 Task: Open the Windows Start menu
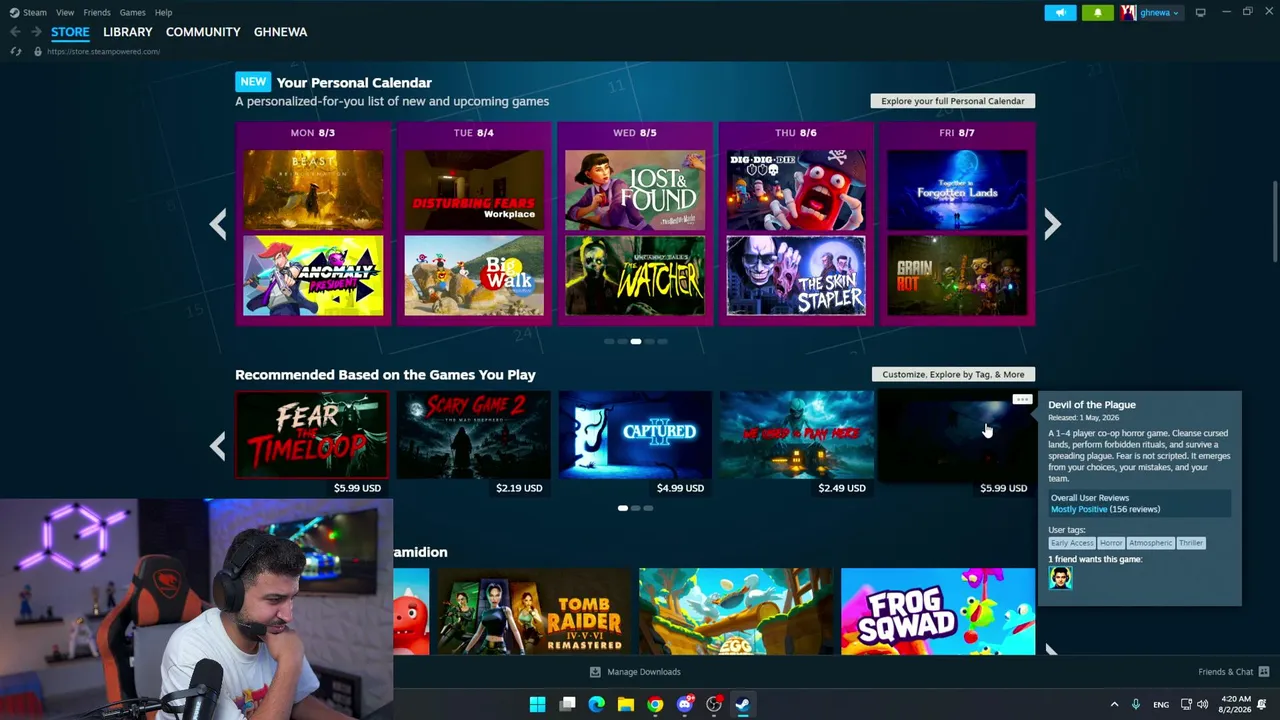537,704
